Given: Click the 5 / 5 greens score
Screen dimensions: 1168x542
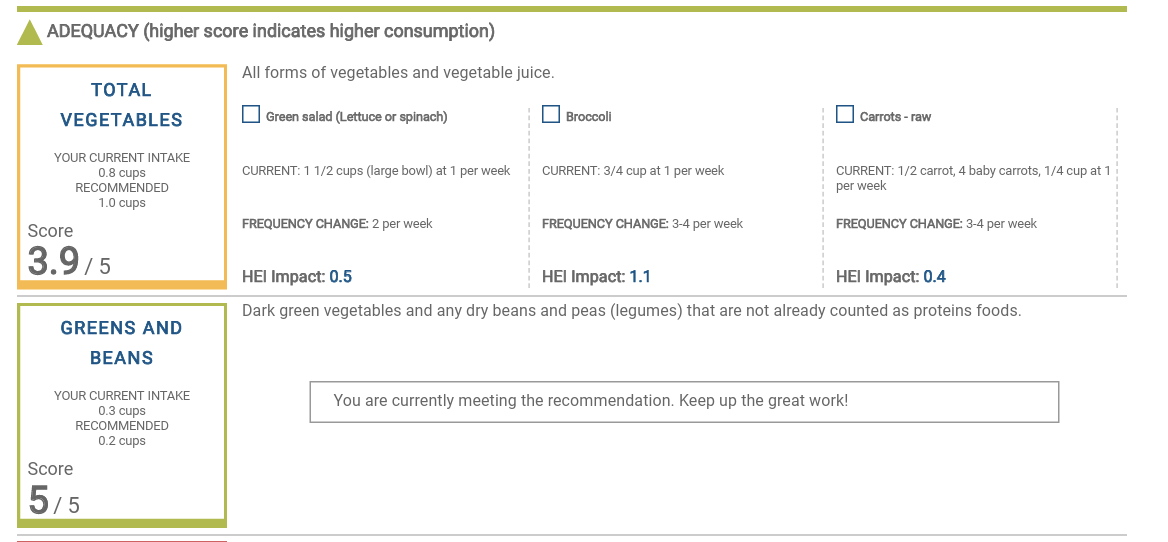Looking at the screenshot, I should coord(54,500).
